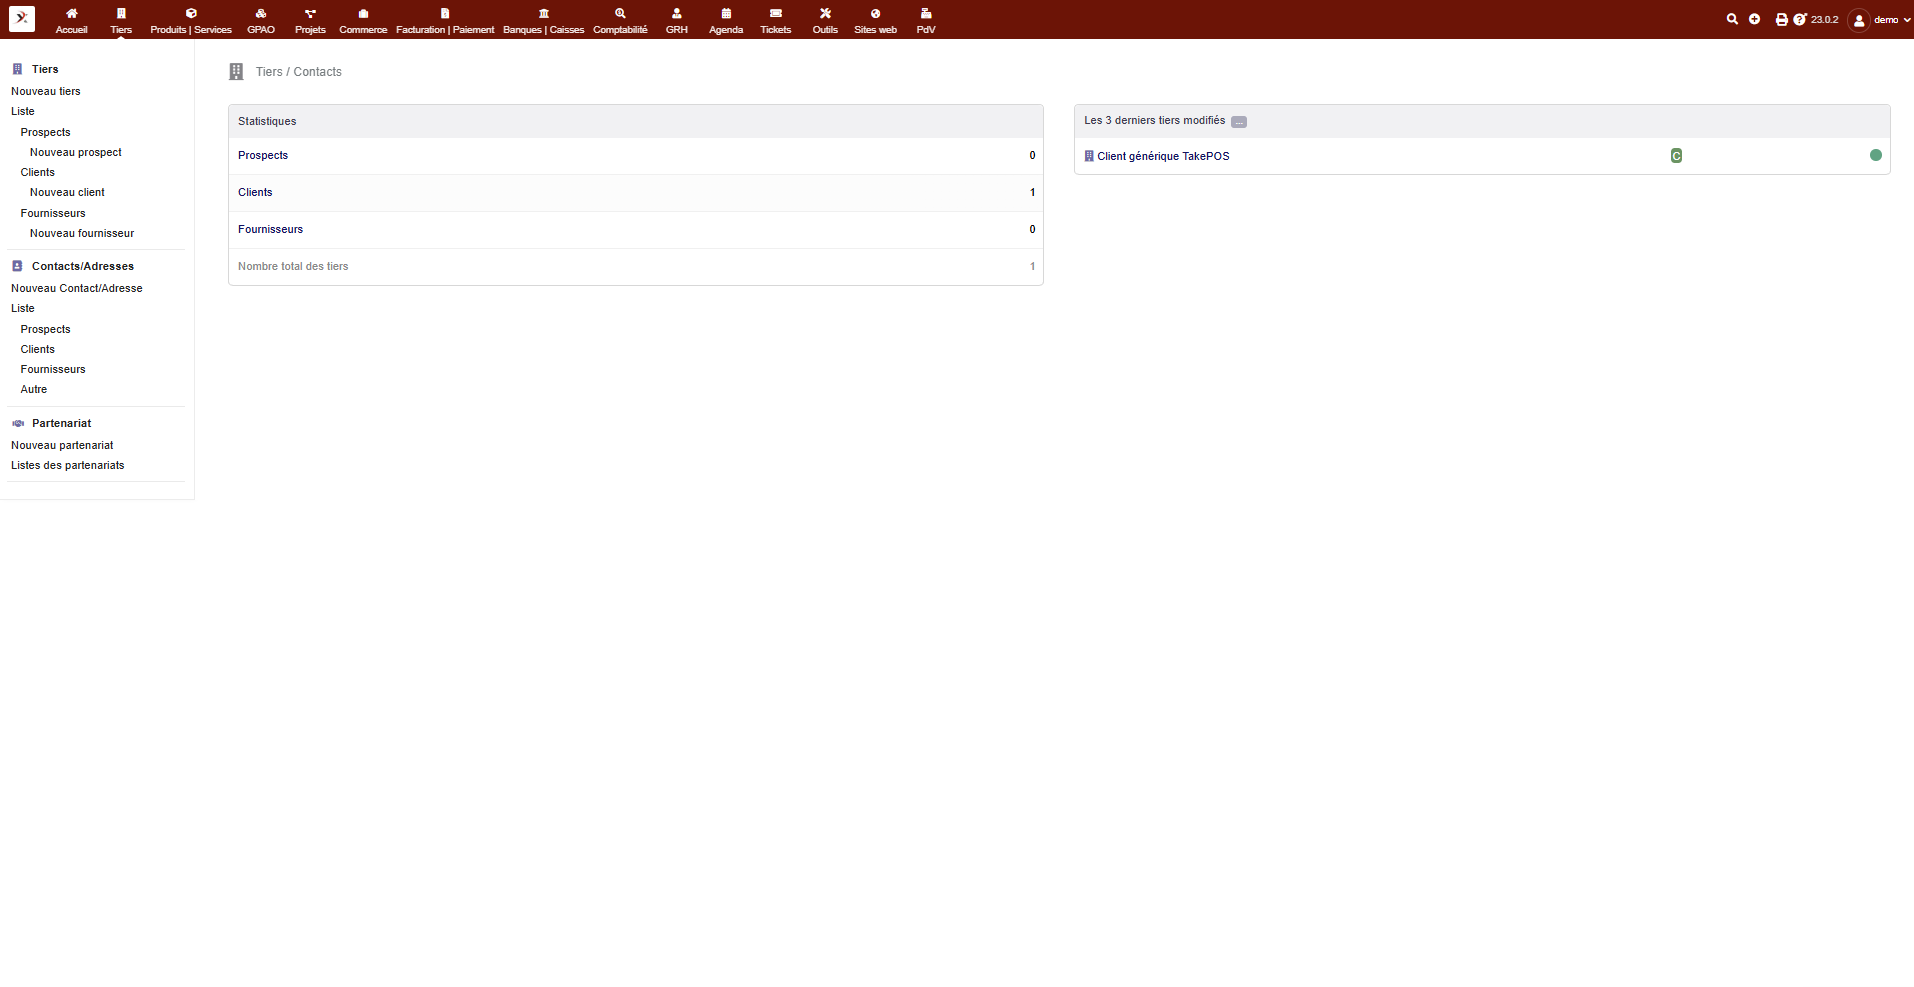
Task: Open the PdV point of sale menu
Action: click(926, 20)
